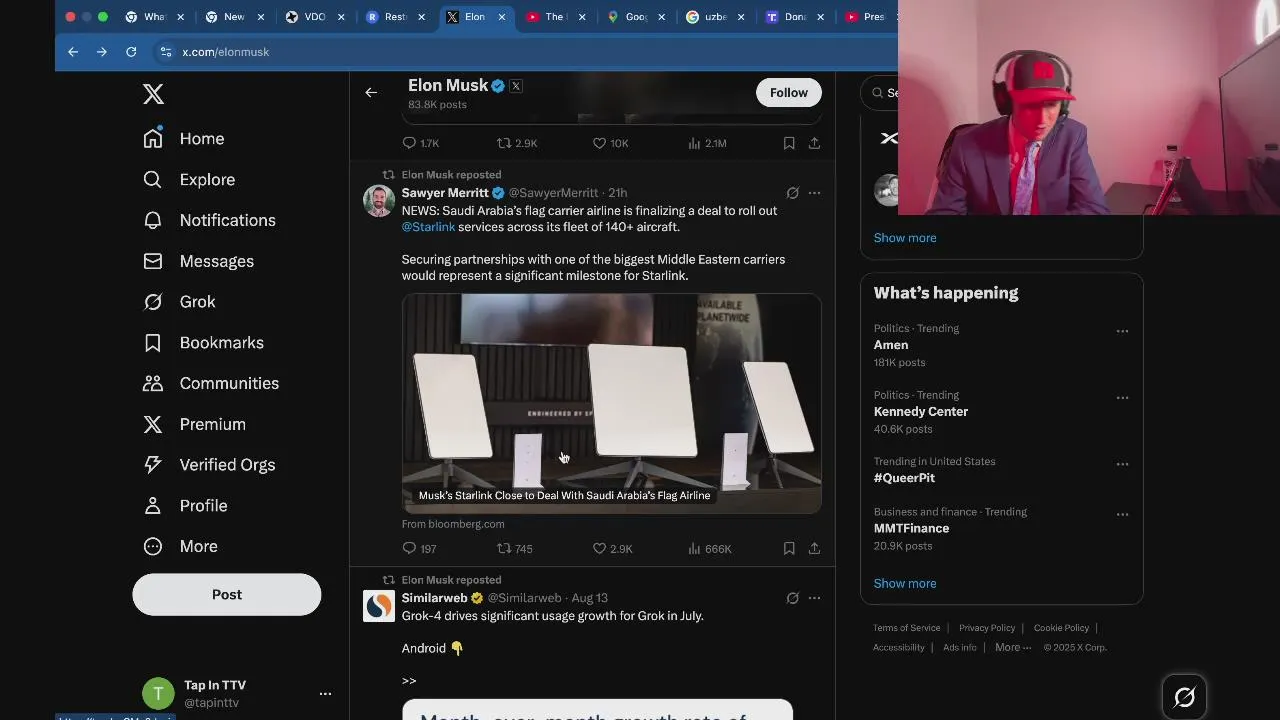Click the More circle icon in sidebar

click(x=153, y=546)
